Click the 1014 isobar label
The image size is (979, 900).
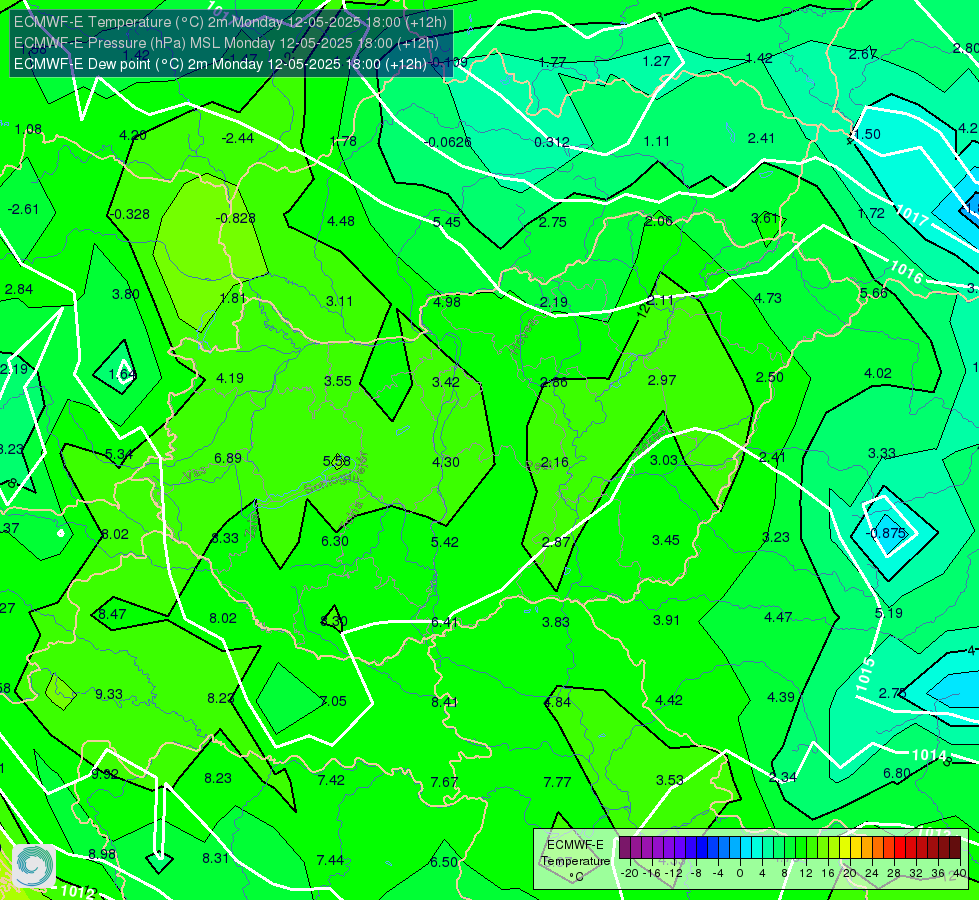tap(929, 755)
